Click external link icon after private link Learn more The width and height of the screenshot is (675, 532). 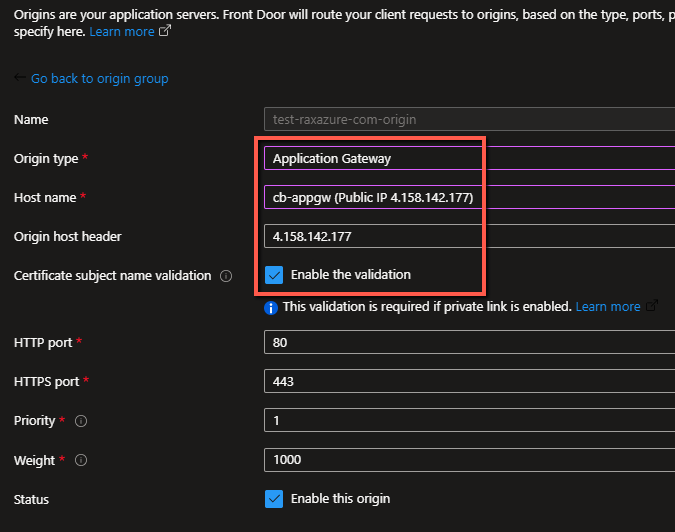click(x=652, y=306)
